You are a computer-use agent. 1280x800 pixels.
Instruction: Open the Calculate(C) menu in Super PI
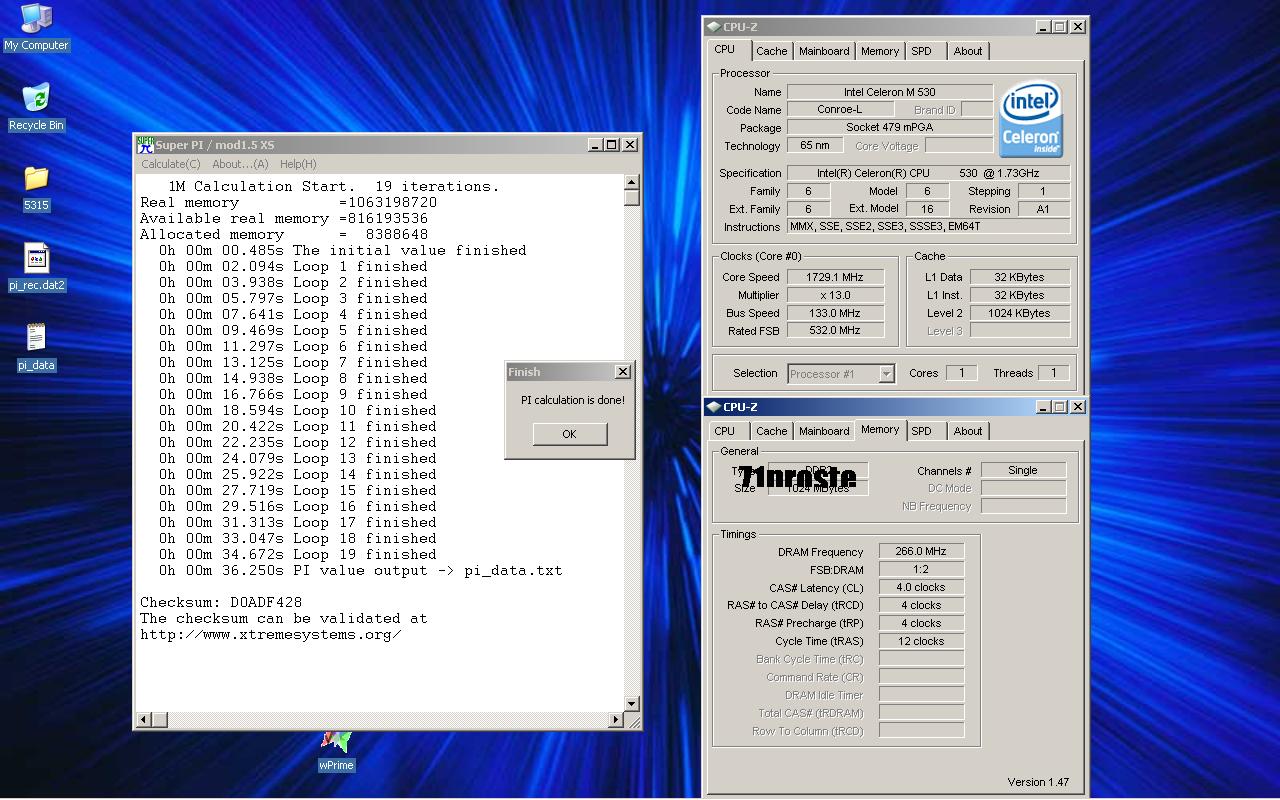(x=170, y=164)
